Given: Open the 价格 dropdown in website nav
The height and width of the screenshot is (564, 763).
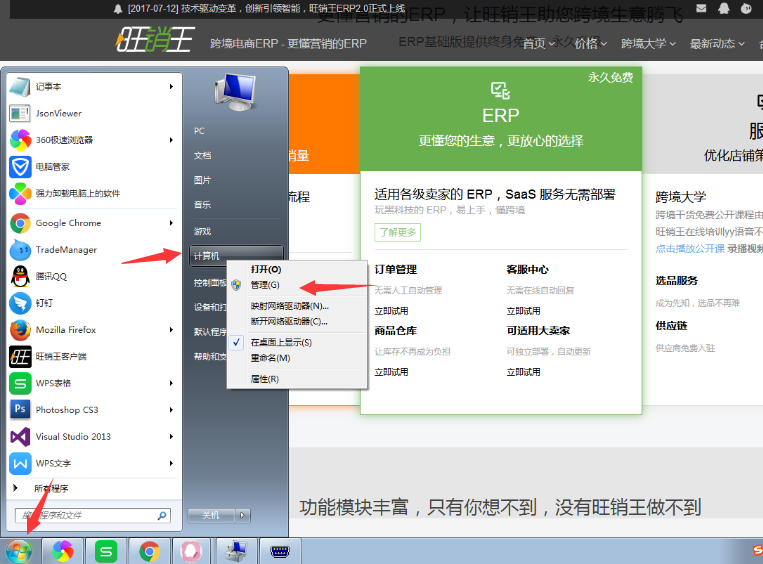Looking at the screenshot, I should 590,44.
